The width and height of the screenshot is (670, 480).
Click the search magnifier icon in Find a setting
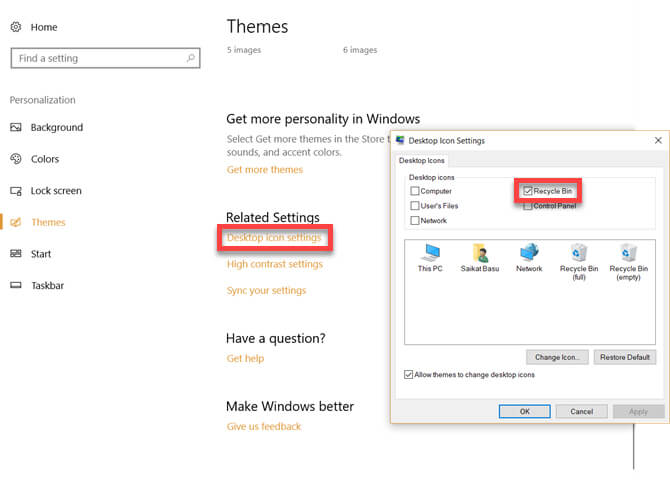[191, 58]
